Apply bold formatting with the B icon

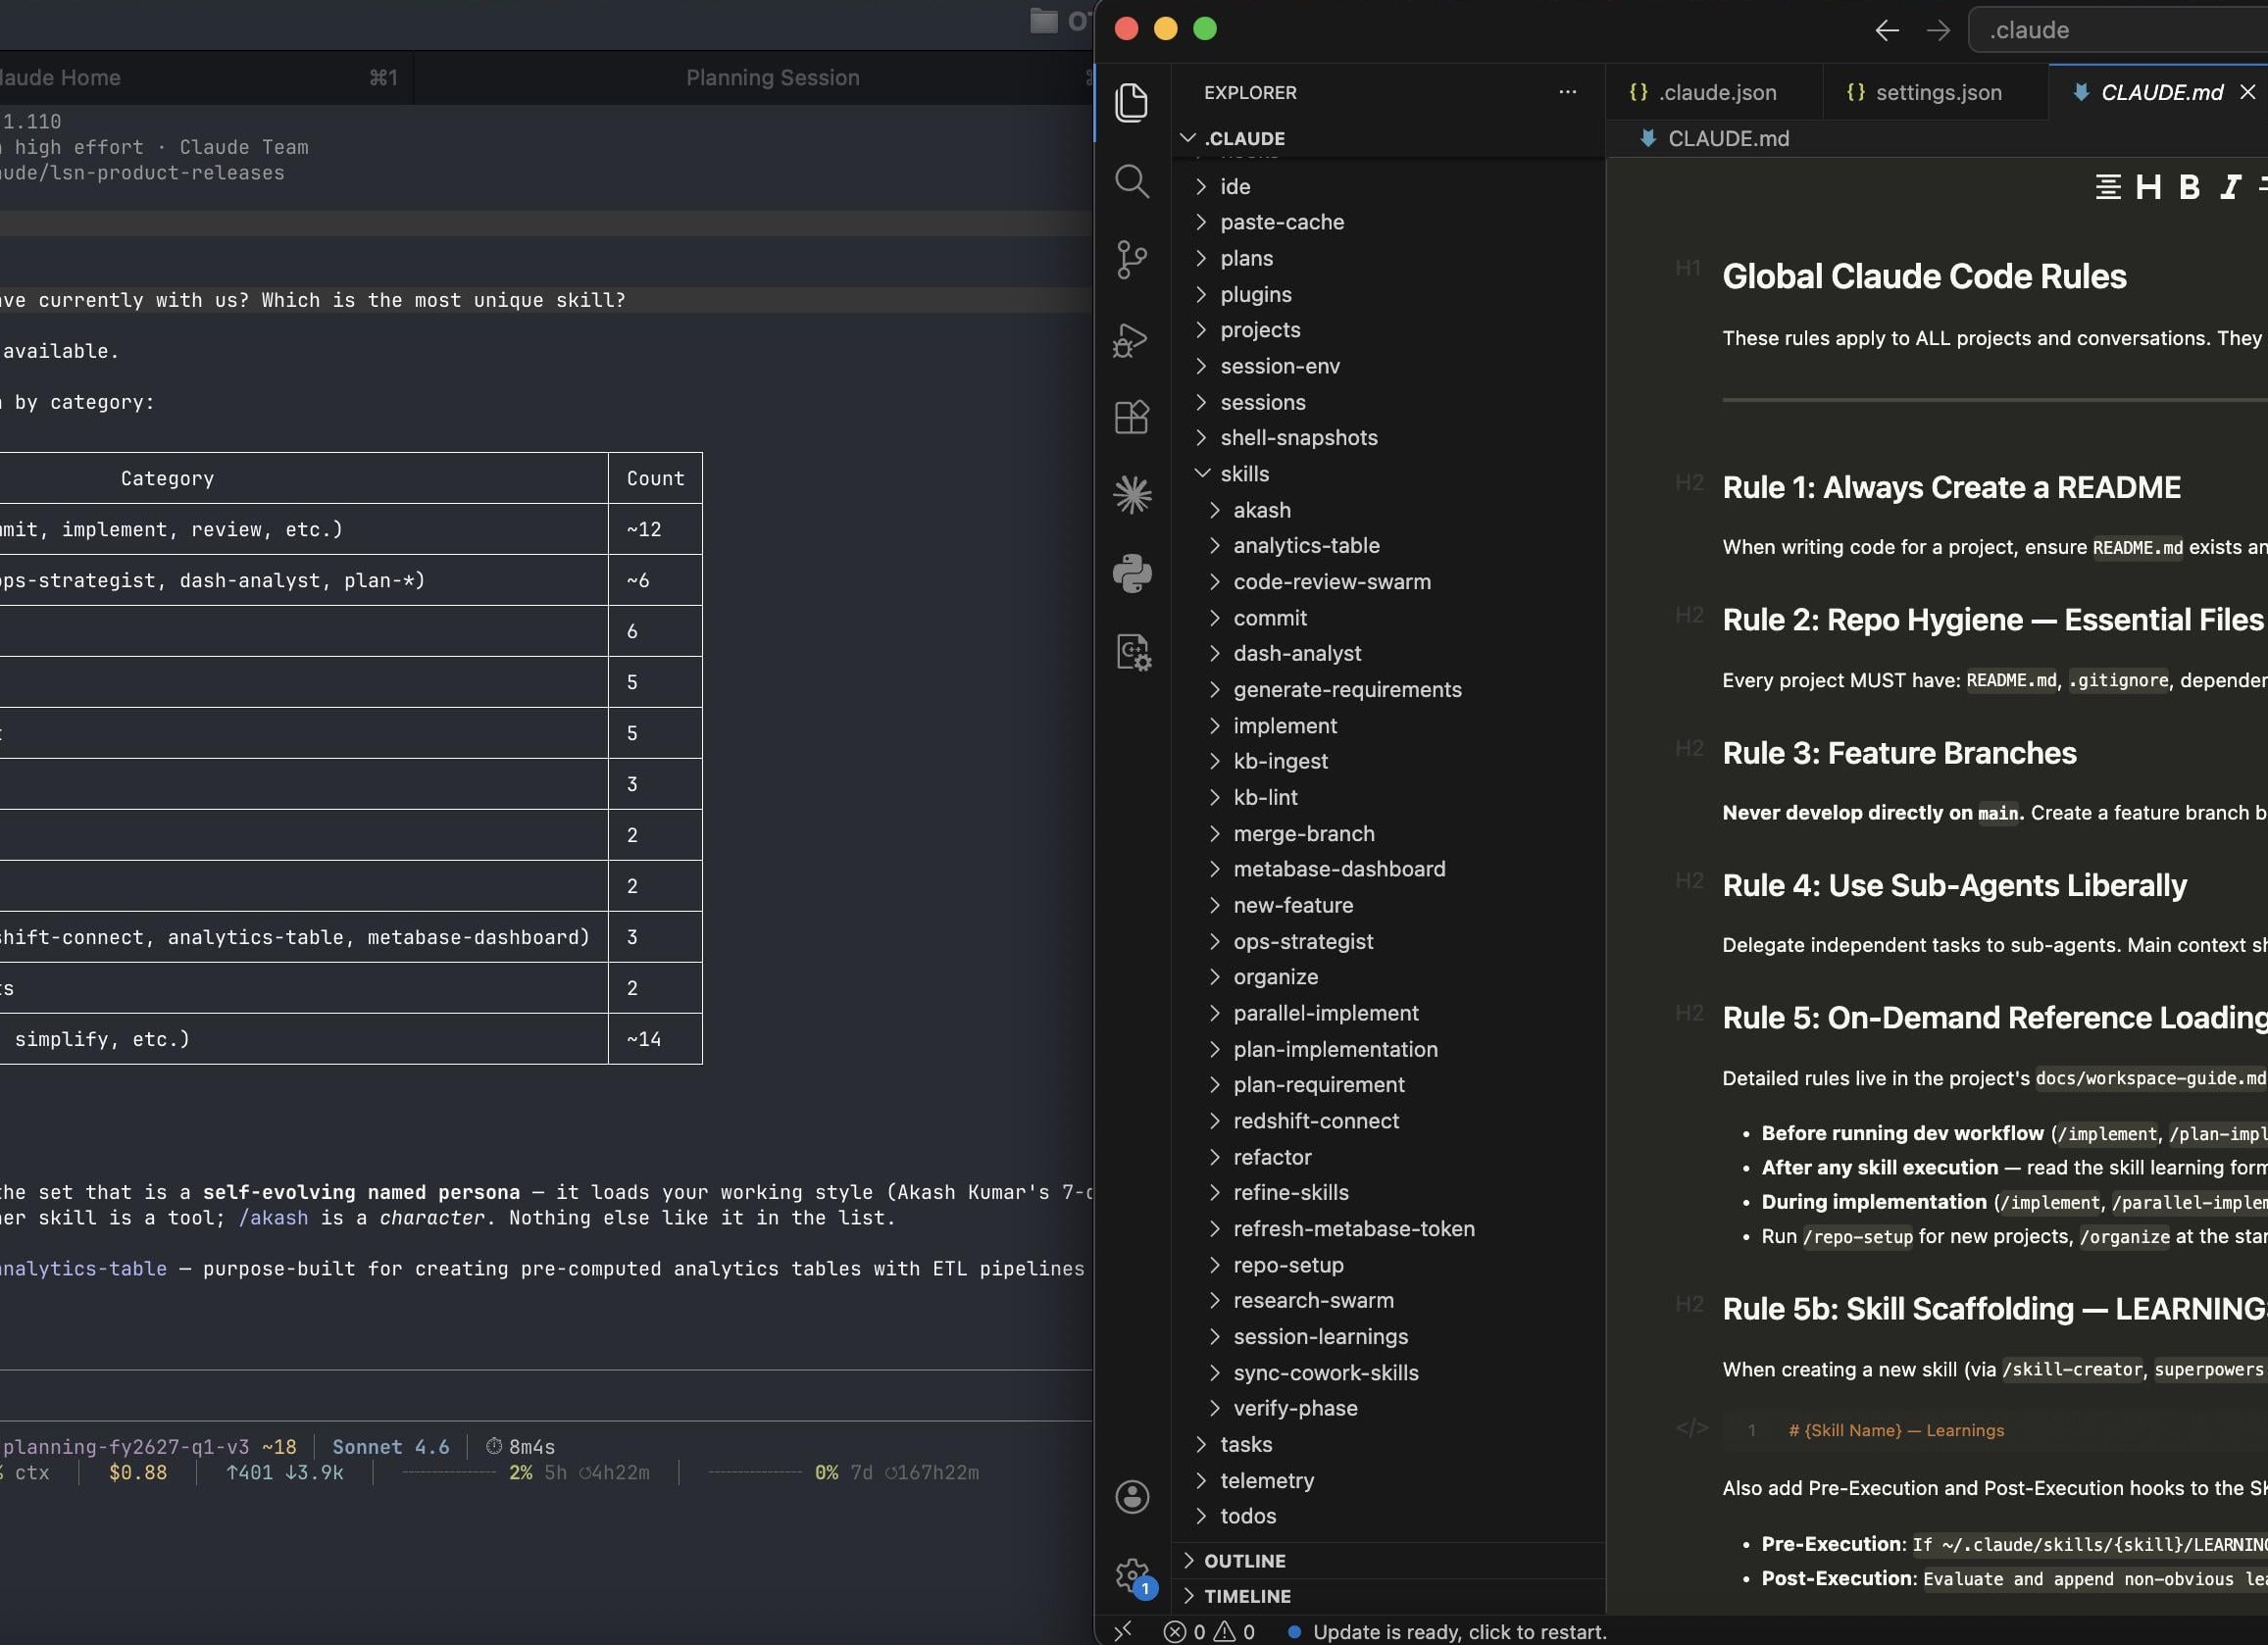pyautogui.click(x=2189, y=187)
